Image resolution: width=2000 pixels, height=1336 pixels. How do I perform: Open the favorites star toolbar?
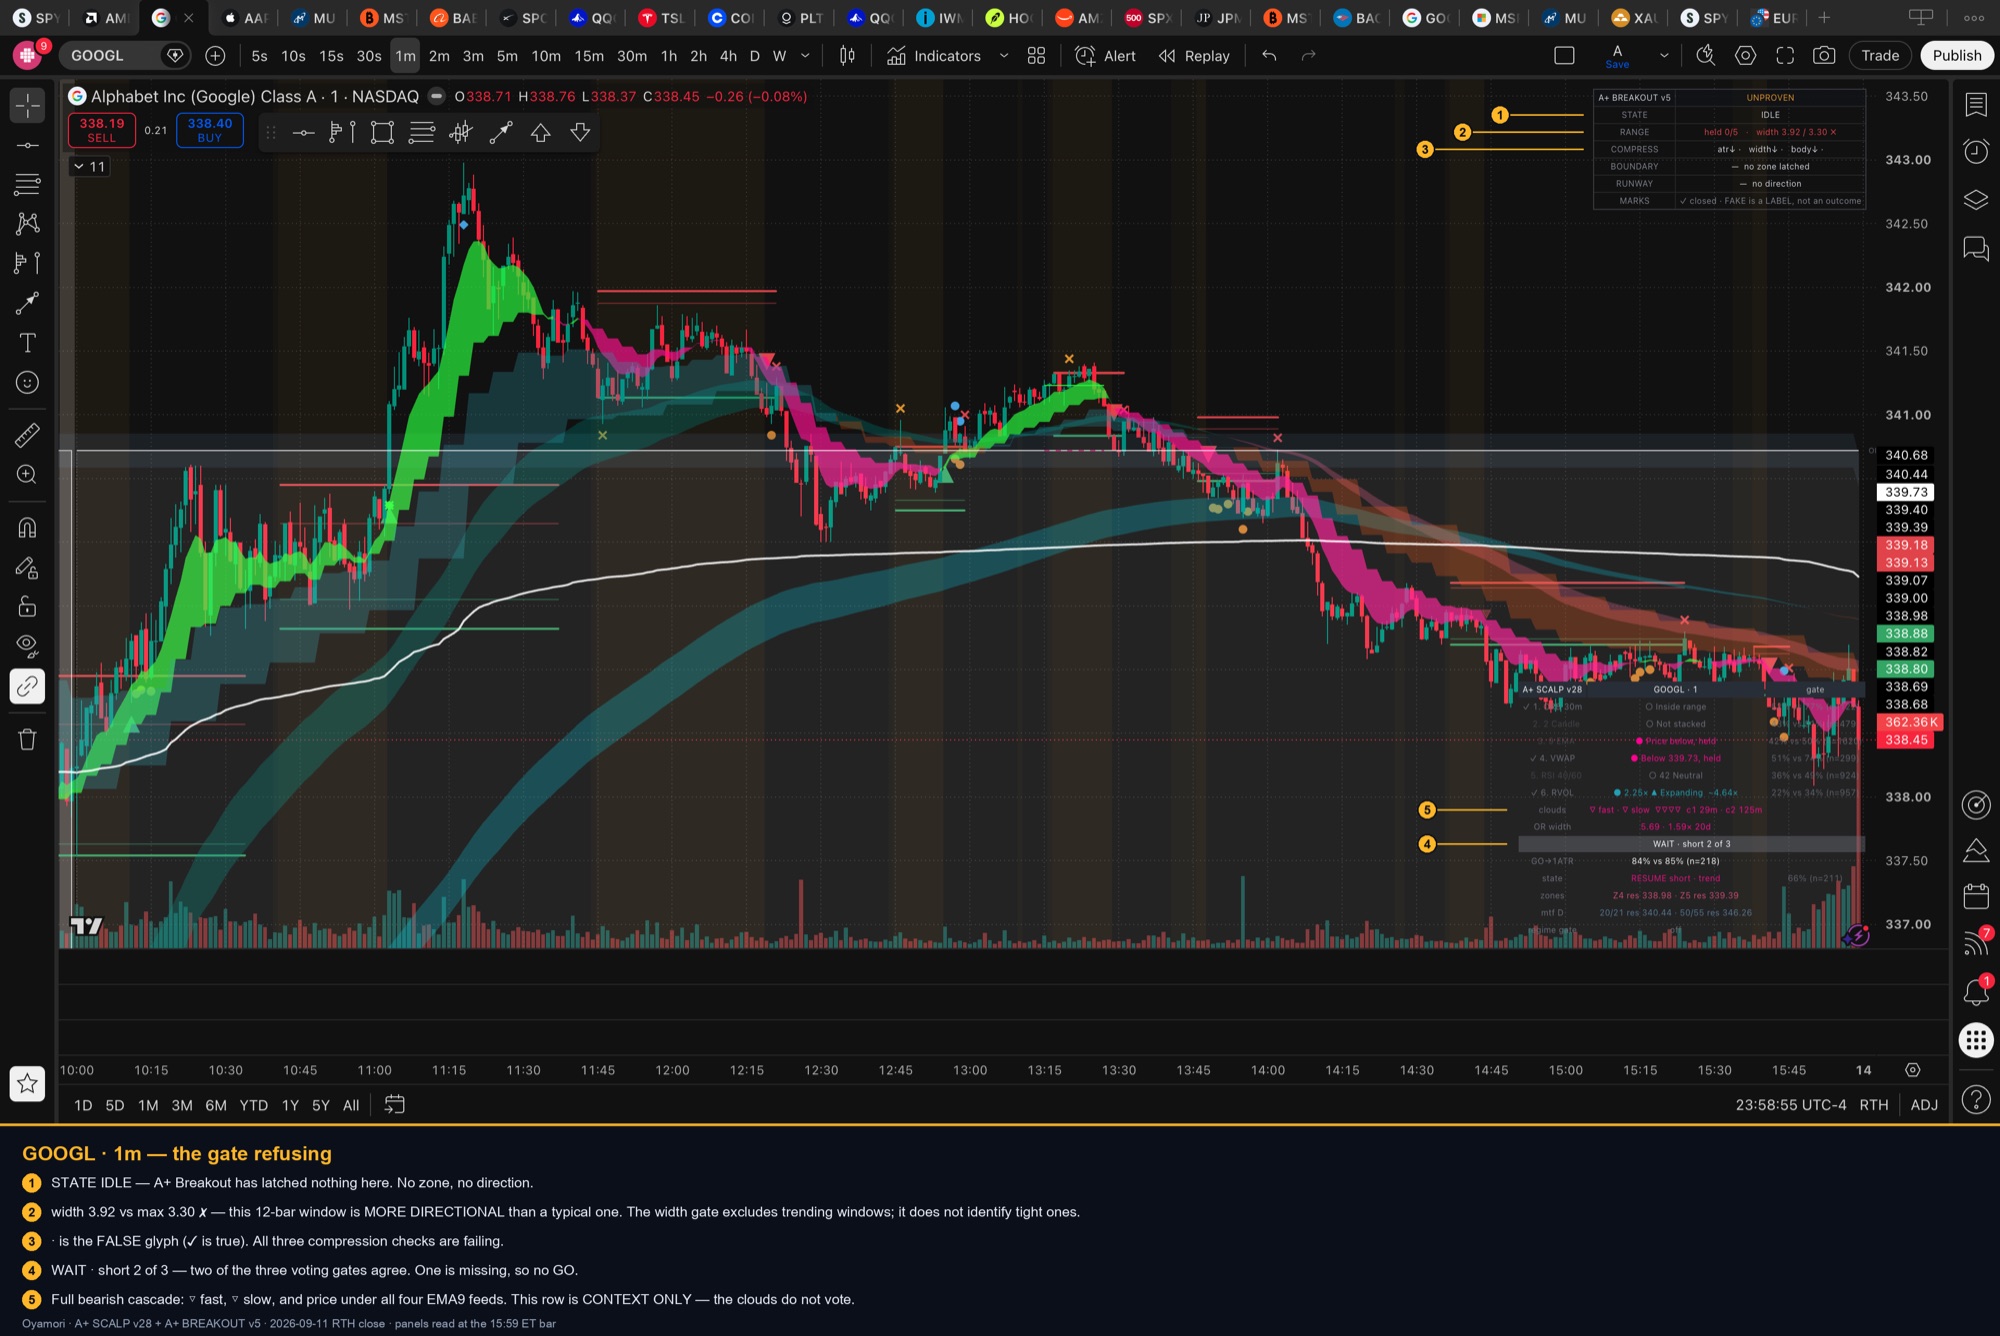27,1083
